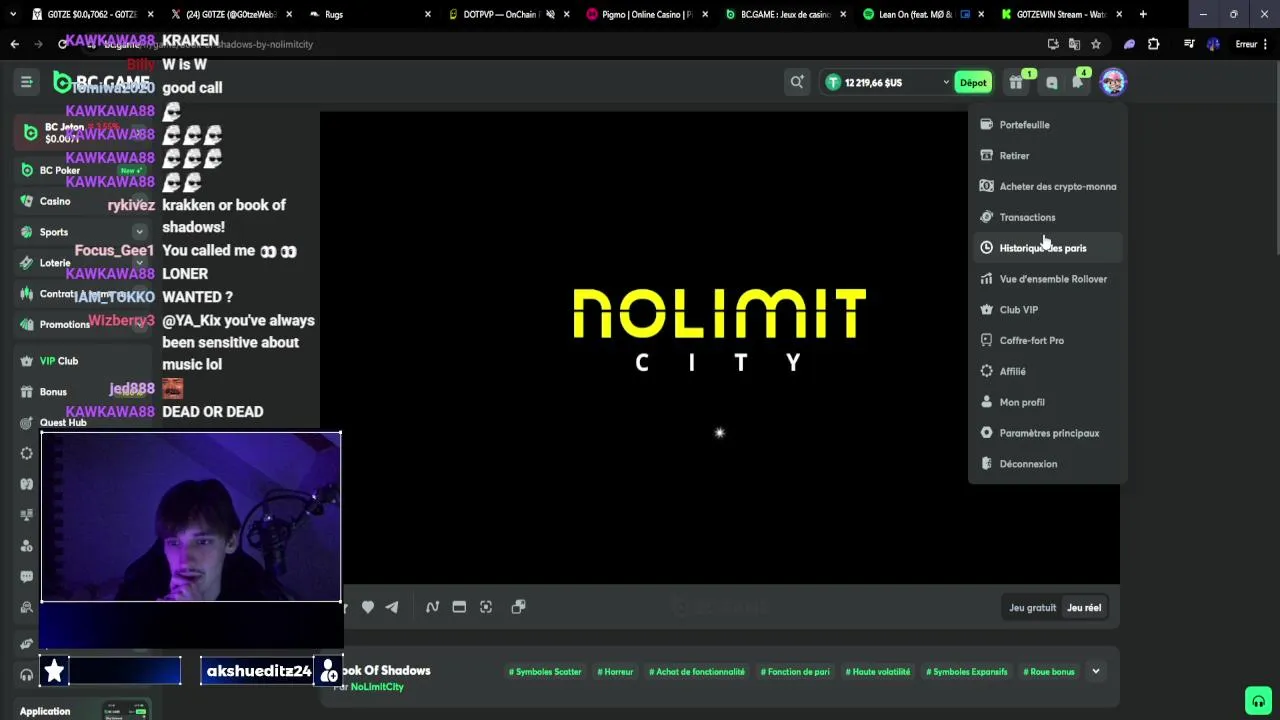Open Paramètres principaux

pos(1047,433)
